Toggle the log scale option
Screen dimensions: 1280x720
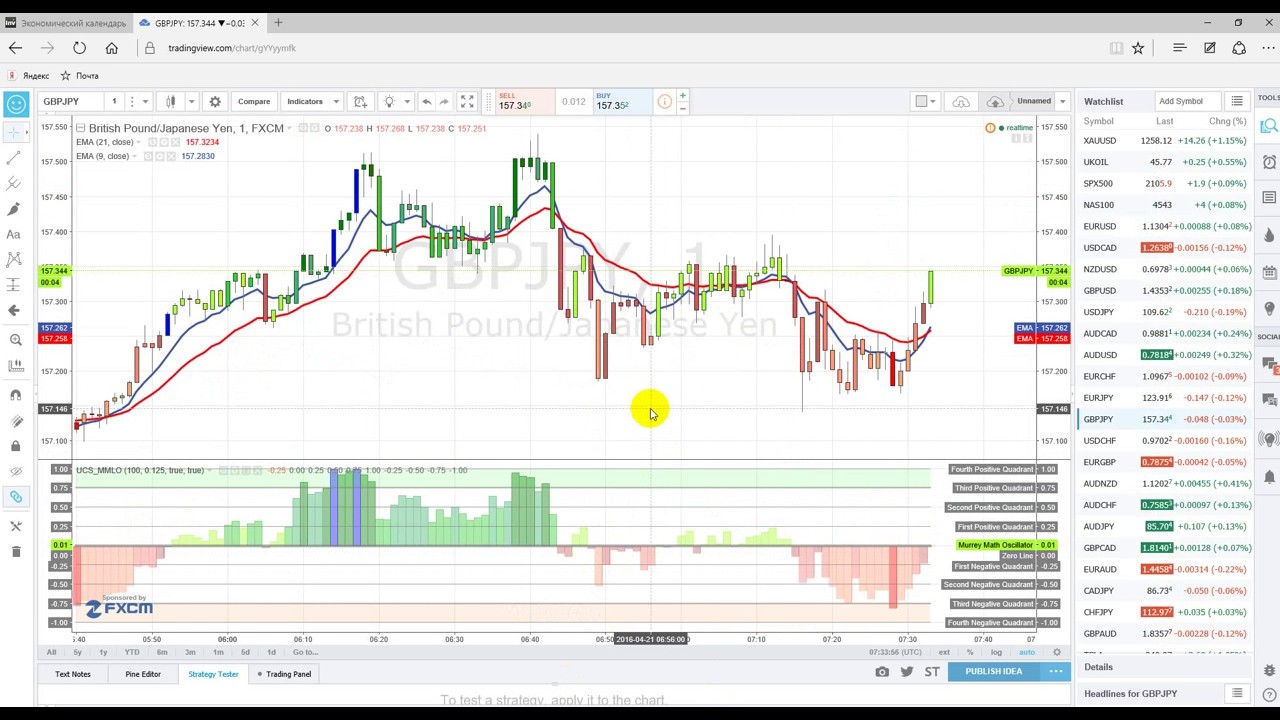(996, 652)
